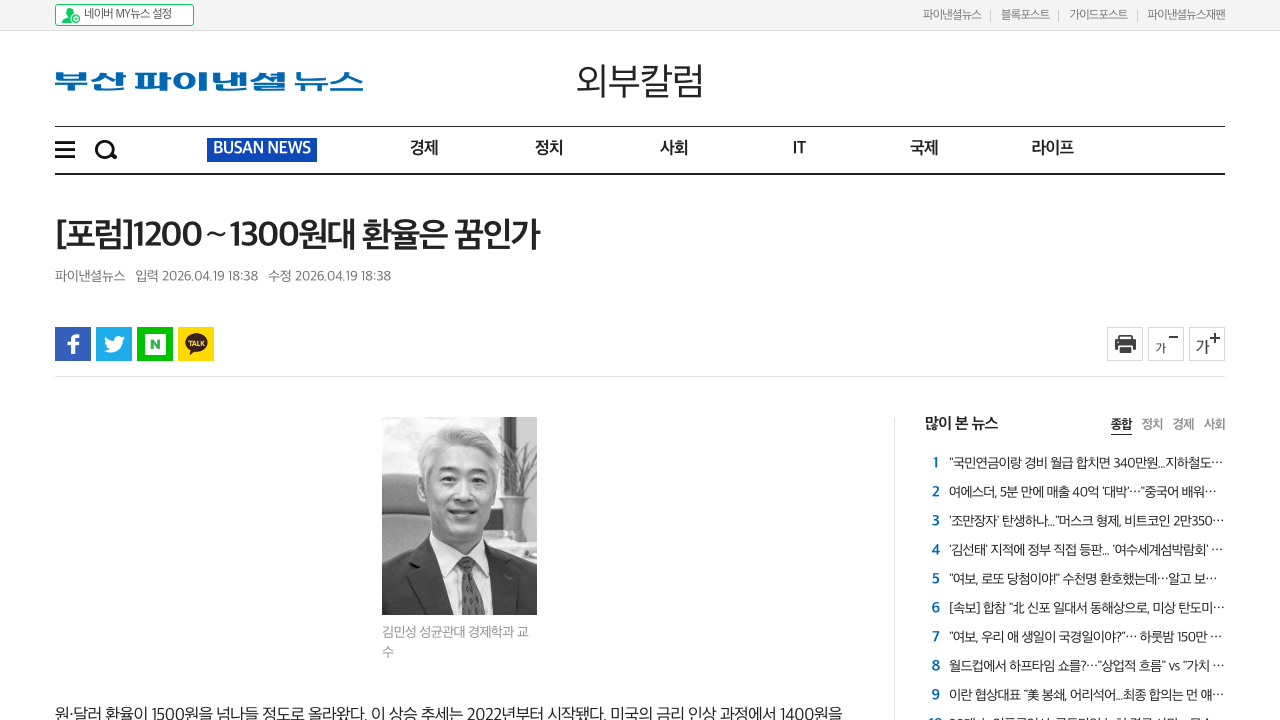This screenshot has width=1280, height=720.
Task: Share article on Naver
Action: [155, 344]
